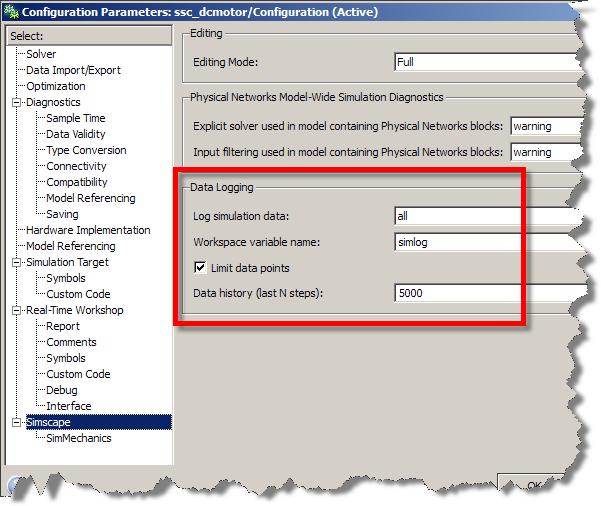Select the Optimization tree item
This screenshot has width=601, height=506.
tap(56, 86)
